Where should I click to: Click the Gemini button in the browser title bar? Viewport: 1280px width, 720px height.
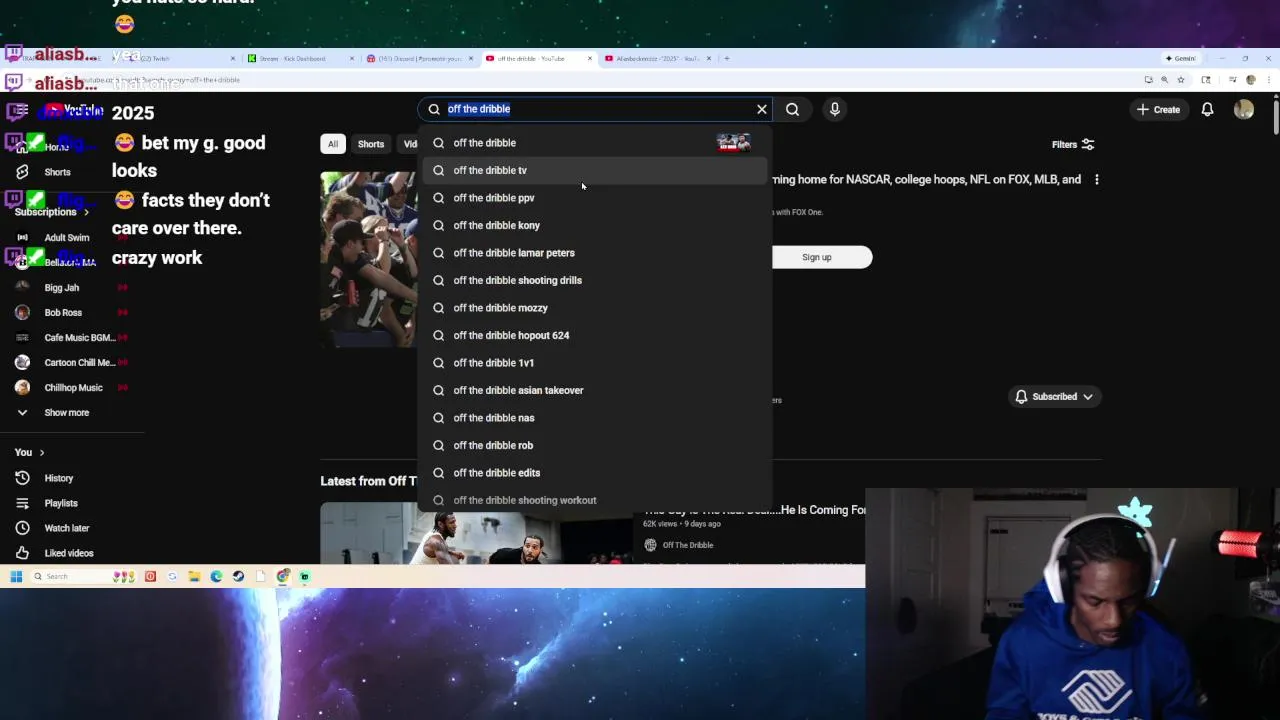point(1180,58)
